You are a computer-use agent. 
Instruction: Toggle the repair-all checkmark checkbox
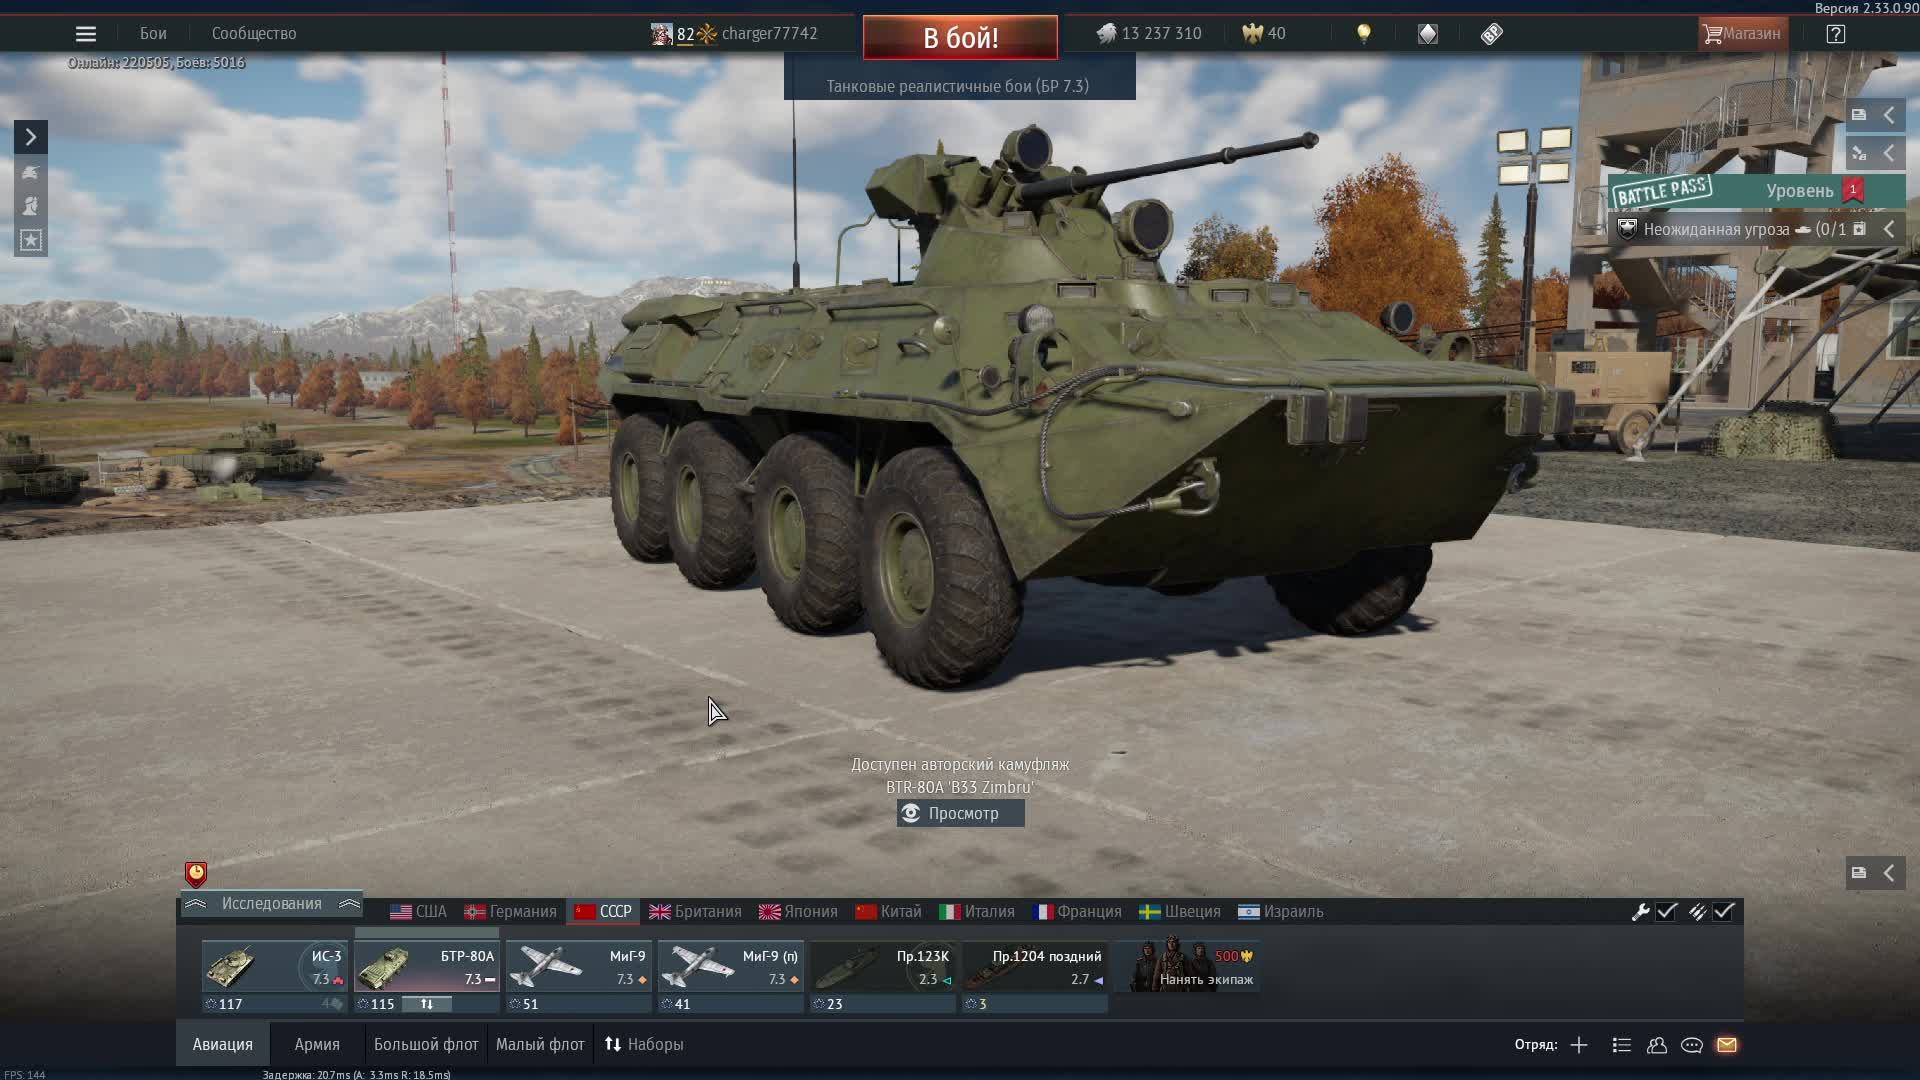(x=1666, y=911)
